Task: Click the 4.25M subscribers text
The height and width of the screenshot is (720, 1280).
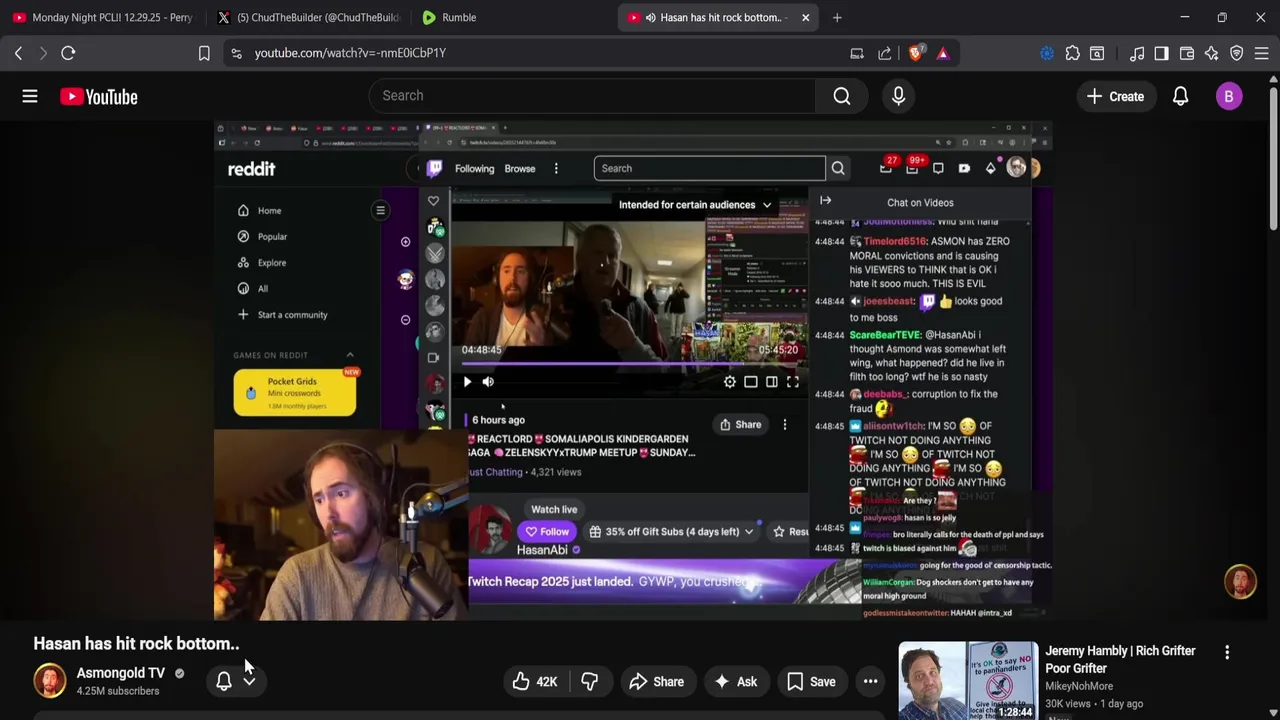Action: tap(118, 691)
